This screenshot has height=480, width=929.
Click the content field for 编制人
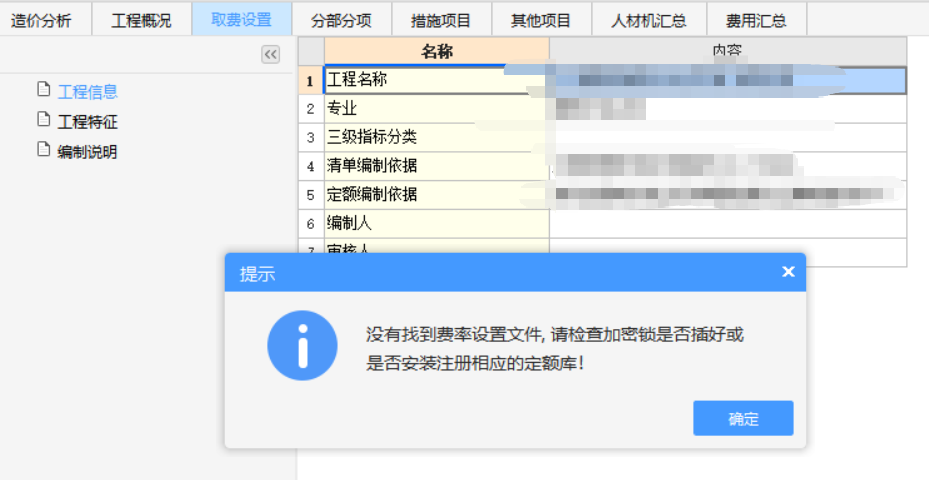(x=728, y=223)
